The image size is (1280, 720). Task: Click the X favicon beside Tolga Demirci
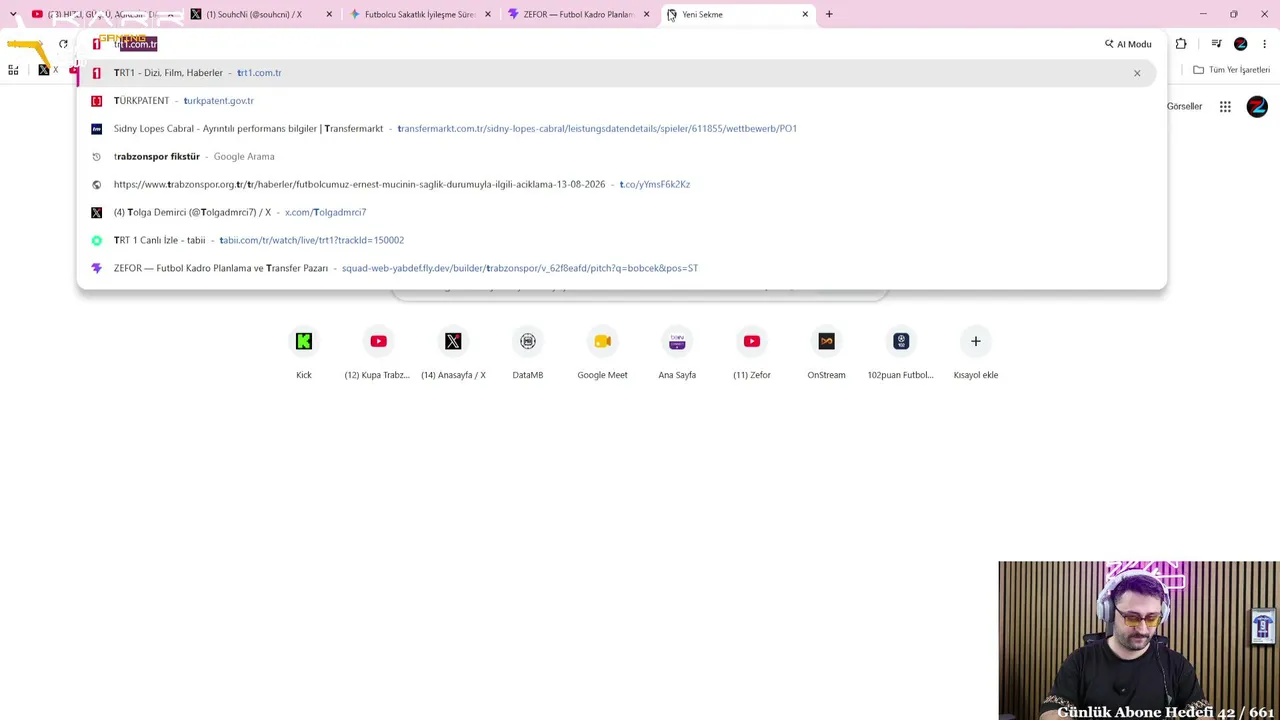click(96, 213)
